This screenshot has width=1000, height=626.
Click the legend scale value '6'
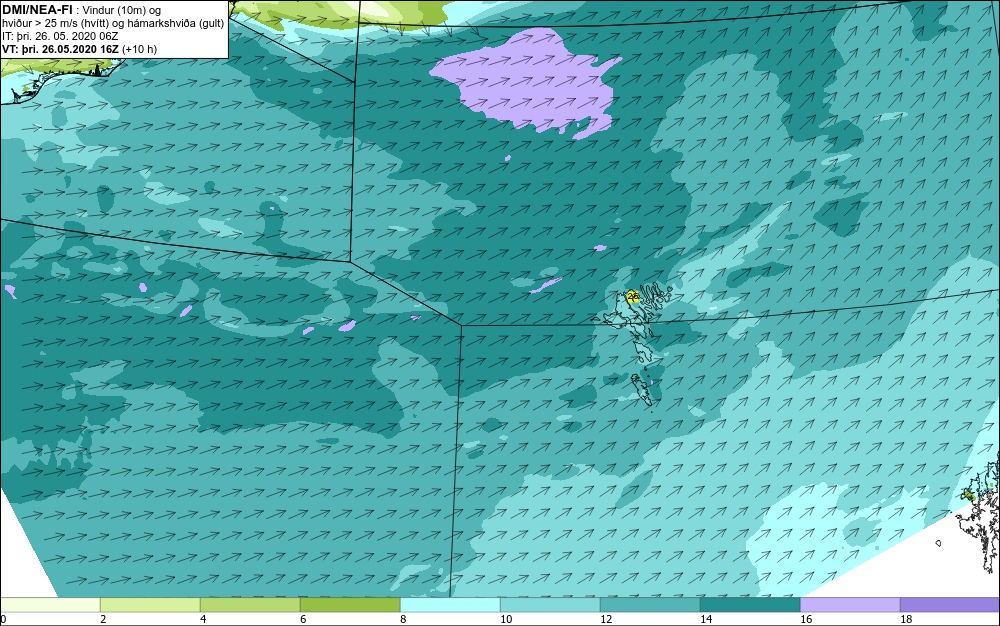303,620
